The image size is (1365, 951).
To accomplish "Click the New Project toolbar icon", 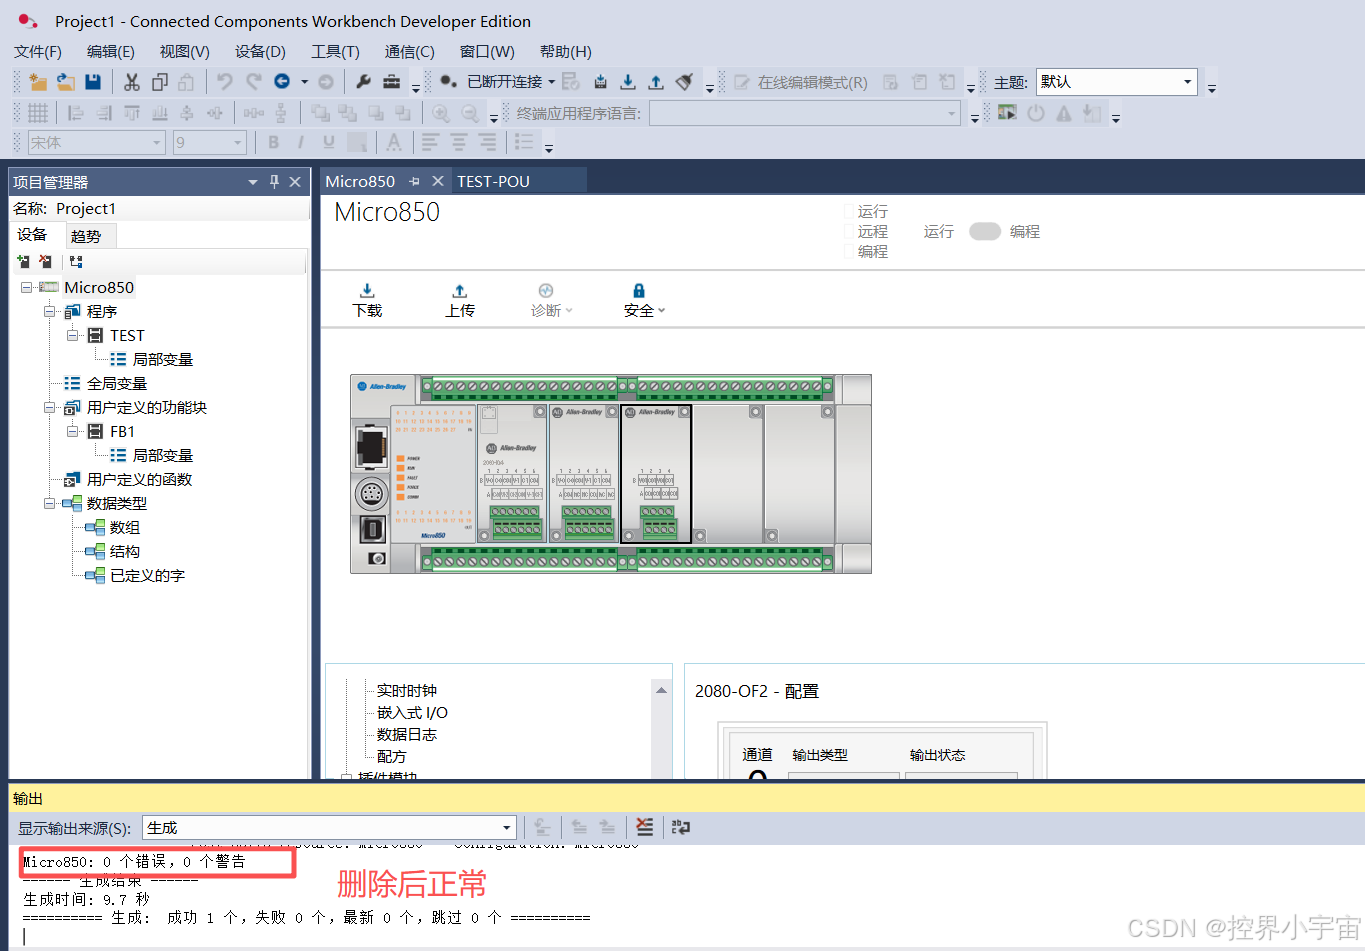I will pos(38,82).
